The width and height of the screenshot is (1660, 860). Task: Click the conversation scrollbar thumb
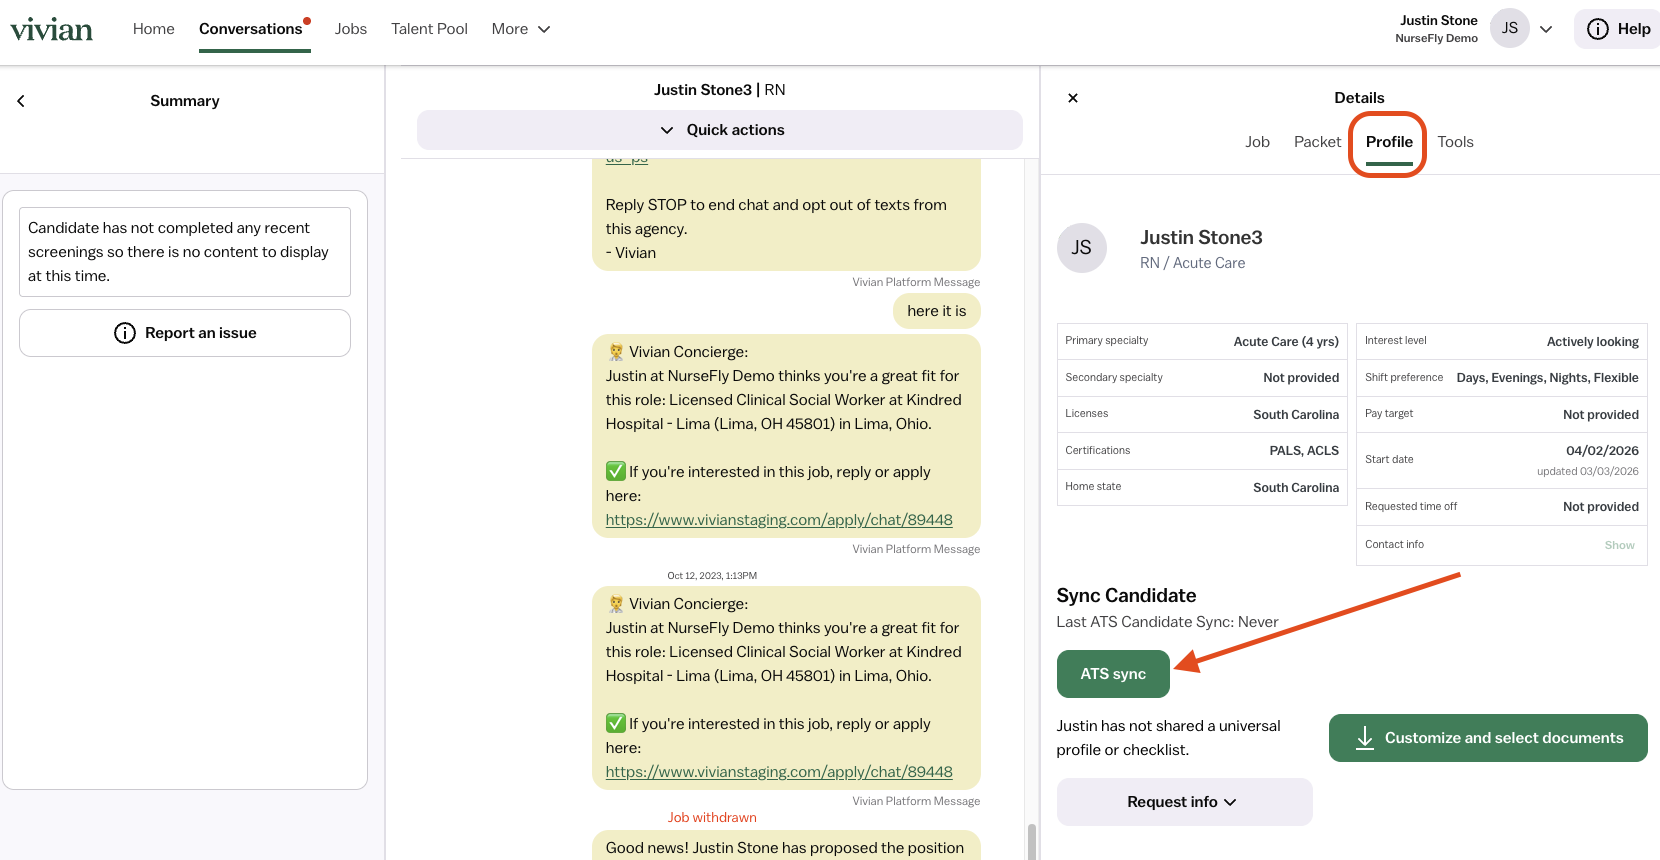pos(1031,841)
